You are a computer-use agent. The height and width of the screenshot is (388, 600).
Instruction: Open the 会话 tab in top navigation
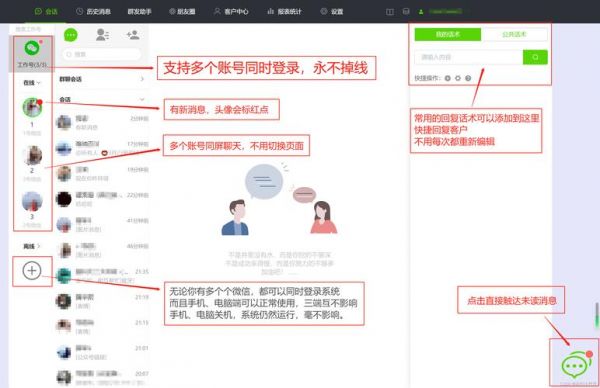coord(46,11)
